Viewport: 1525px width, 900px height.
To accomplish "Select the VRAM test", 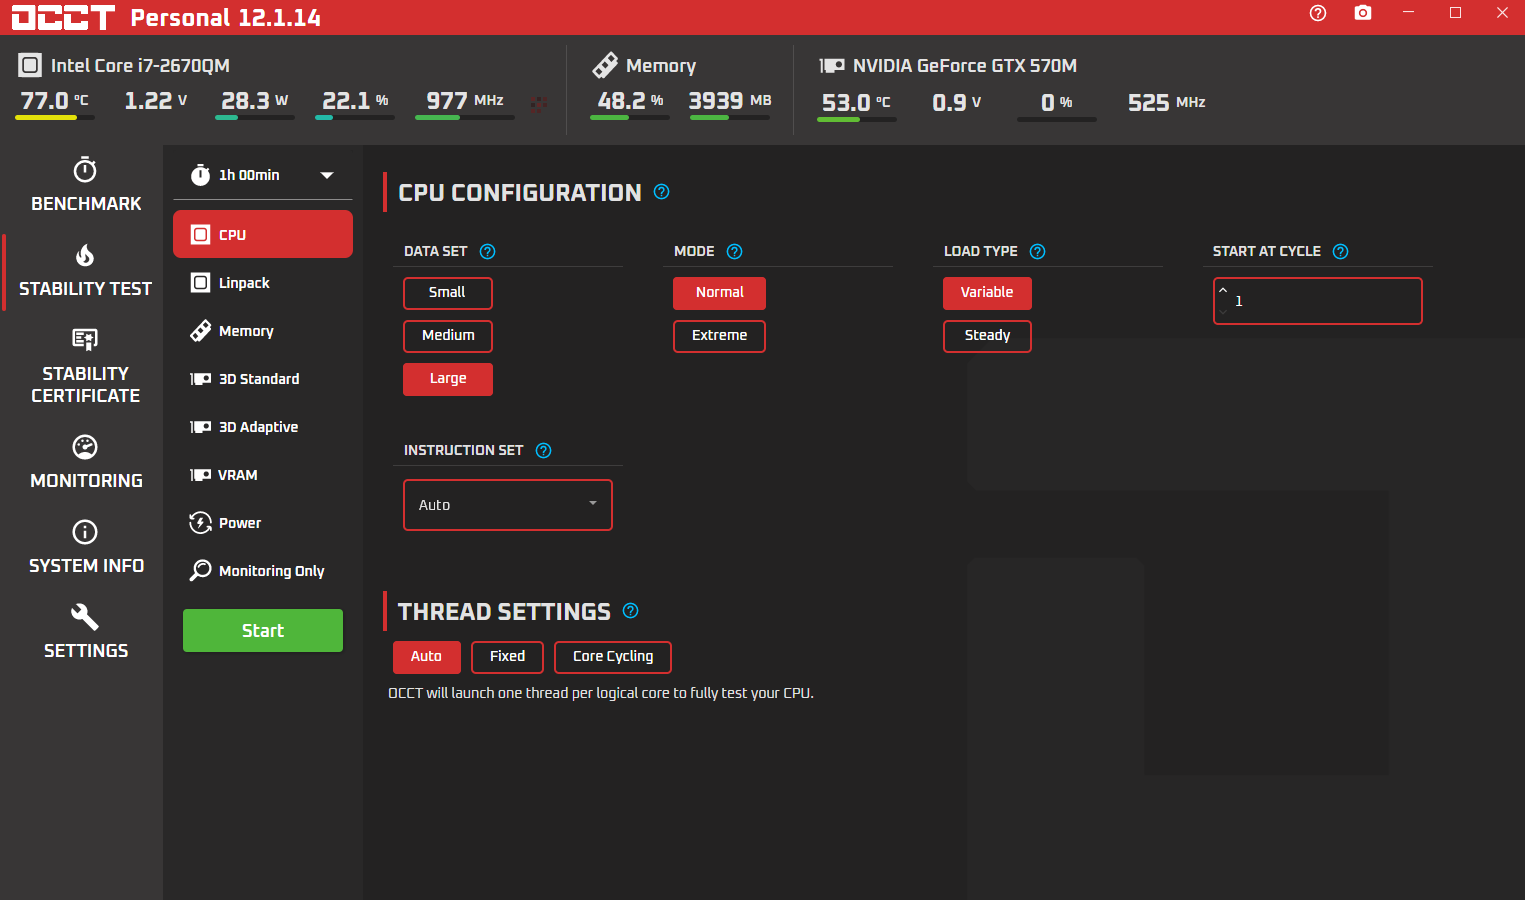I will pyautogui.click(x=263, y=475).
